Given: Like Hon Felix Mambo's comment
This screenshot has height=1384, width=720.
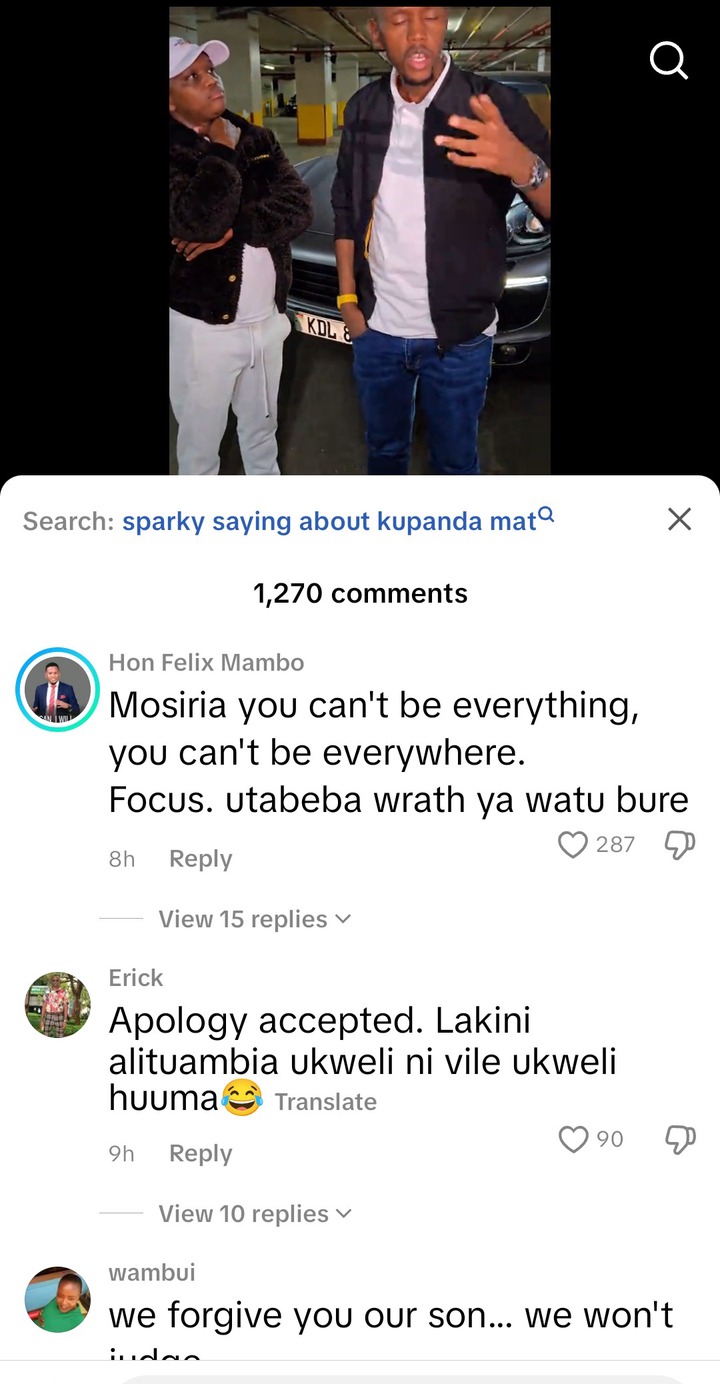Looking at the screenshot, I should click(573, 845).
